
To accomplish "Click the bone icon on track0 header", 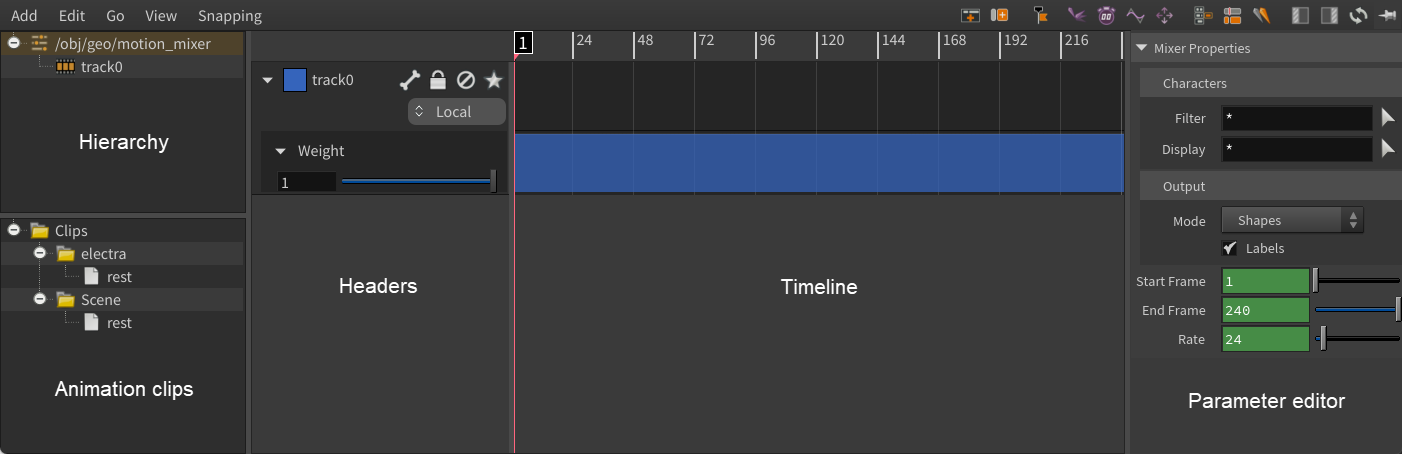I will coord(409,80).
